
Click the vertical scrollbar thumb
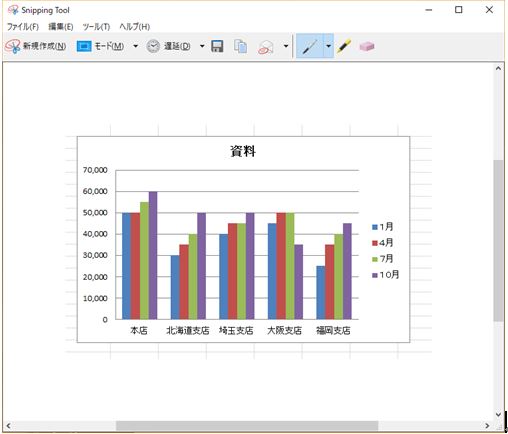pos(498,240)
